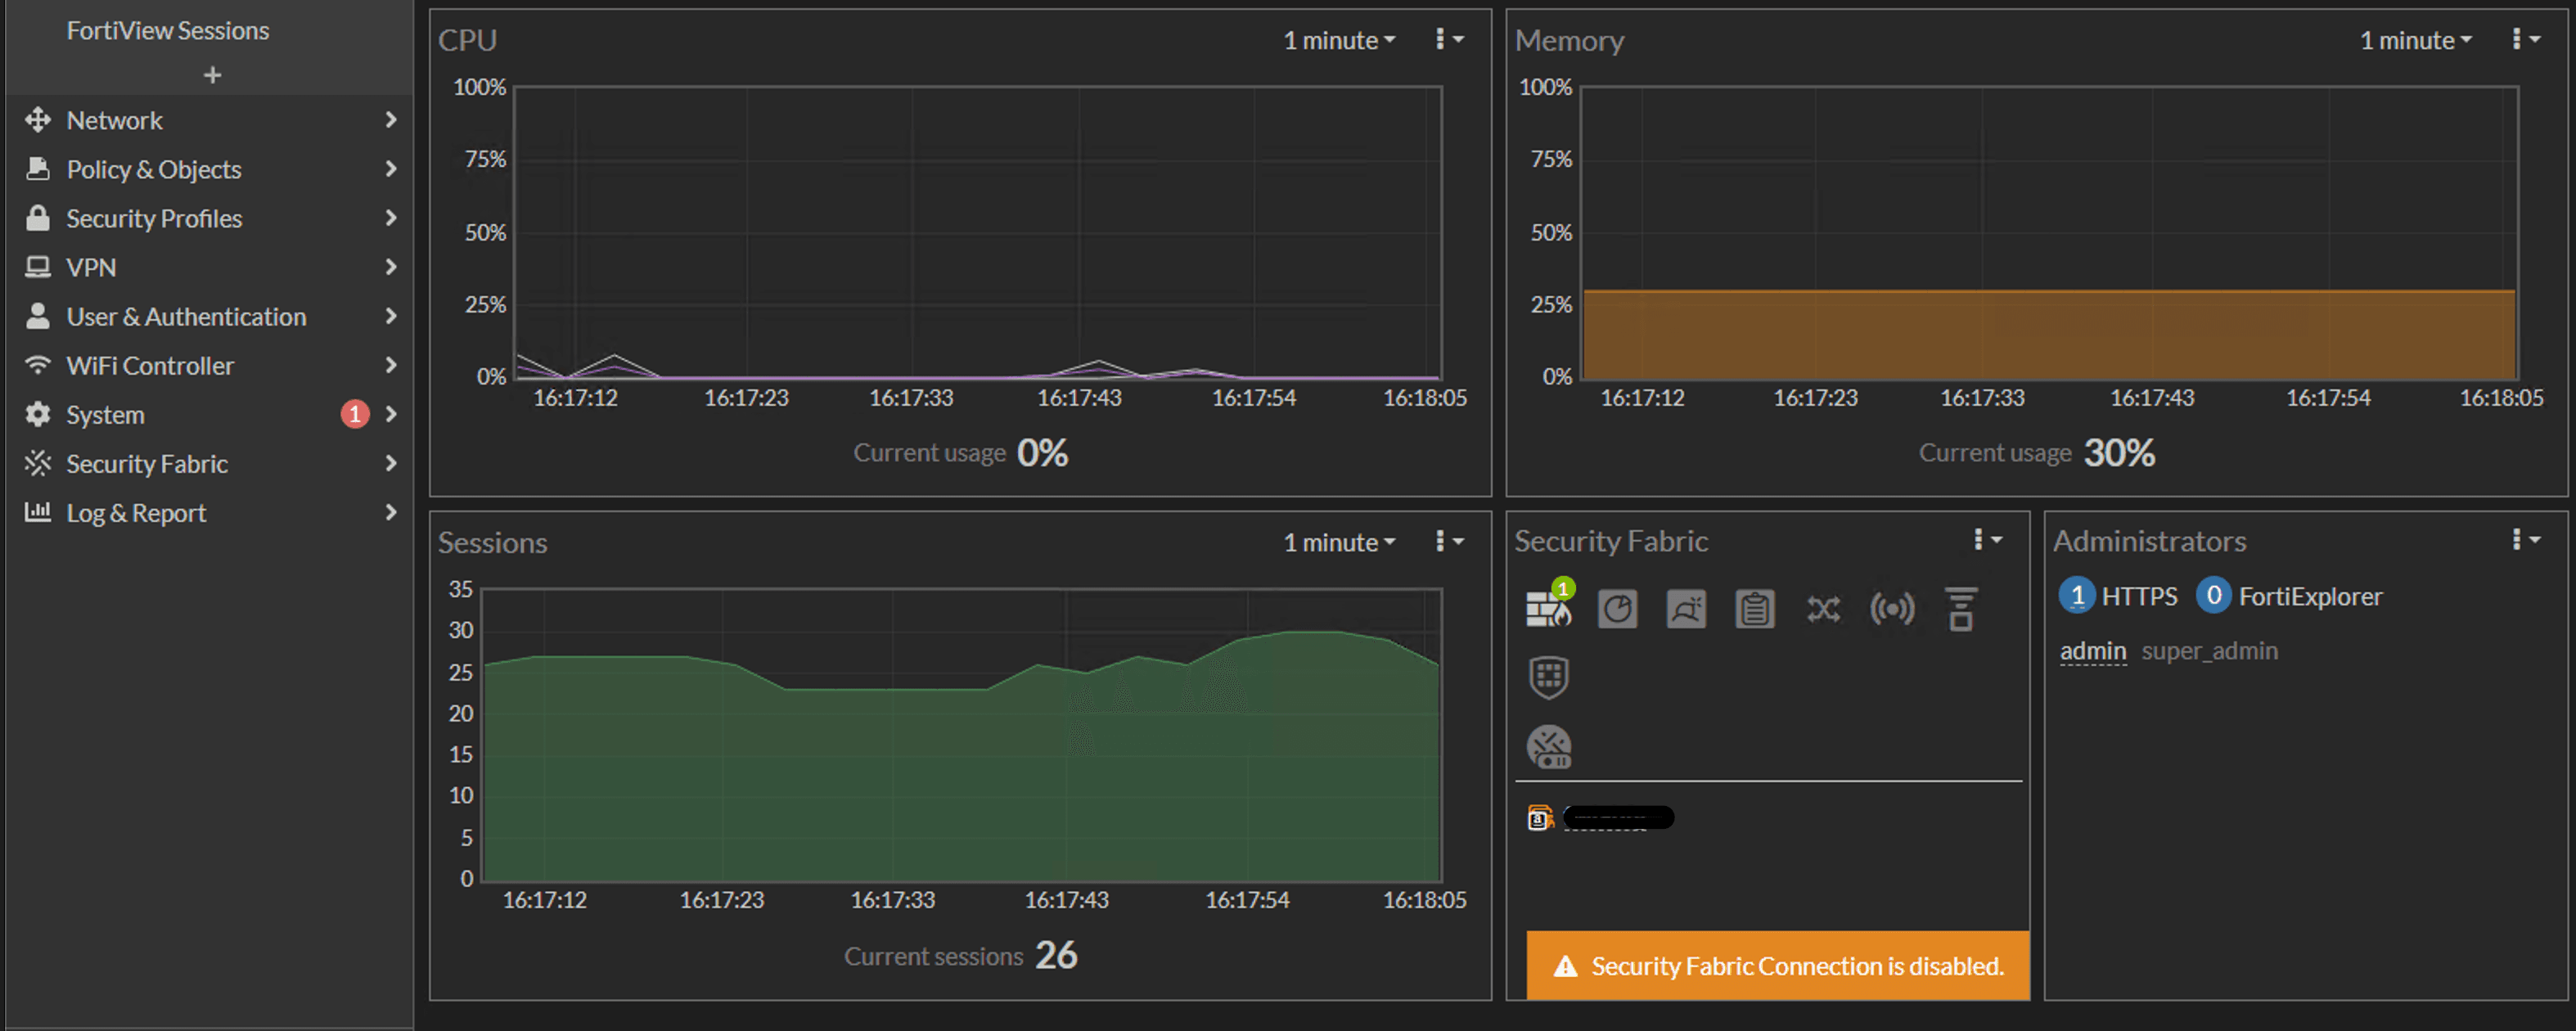Click the Network menu icon

(x=38, y=120)
